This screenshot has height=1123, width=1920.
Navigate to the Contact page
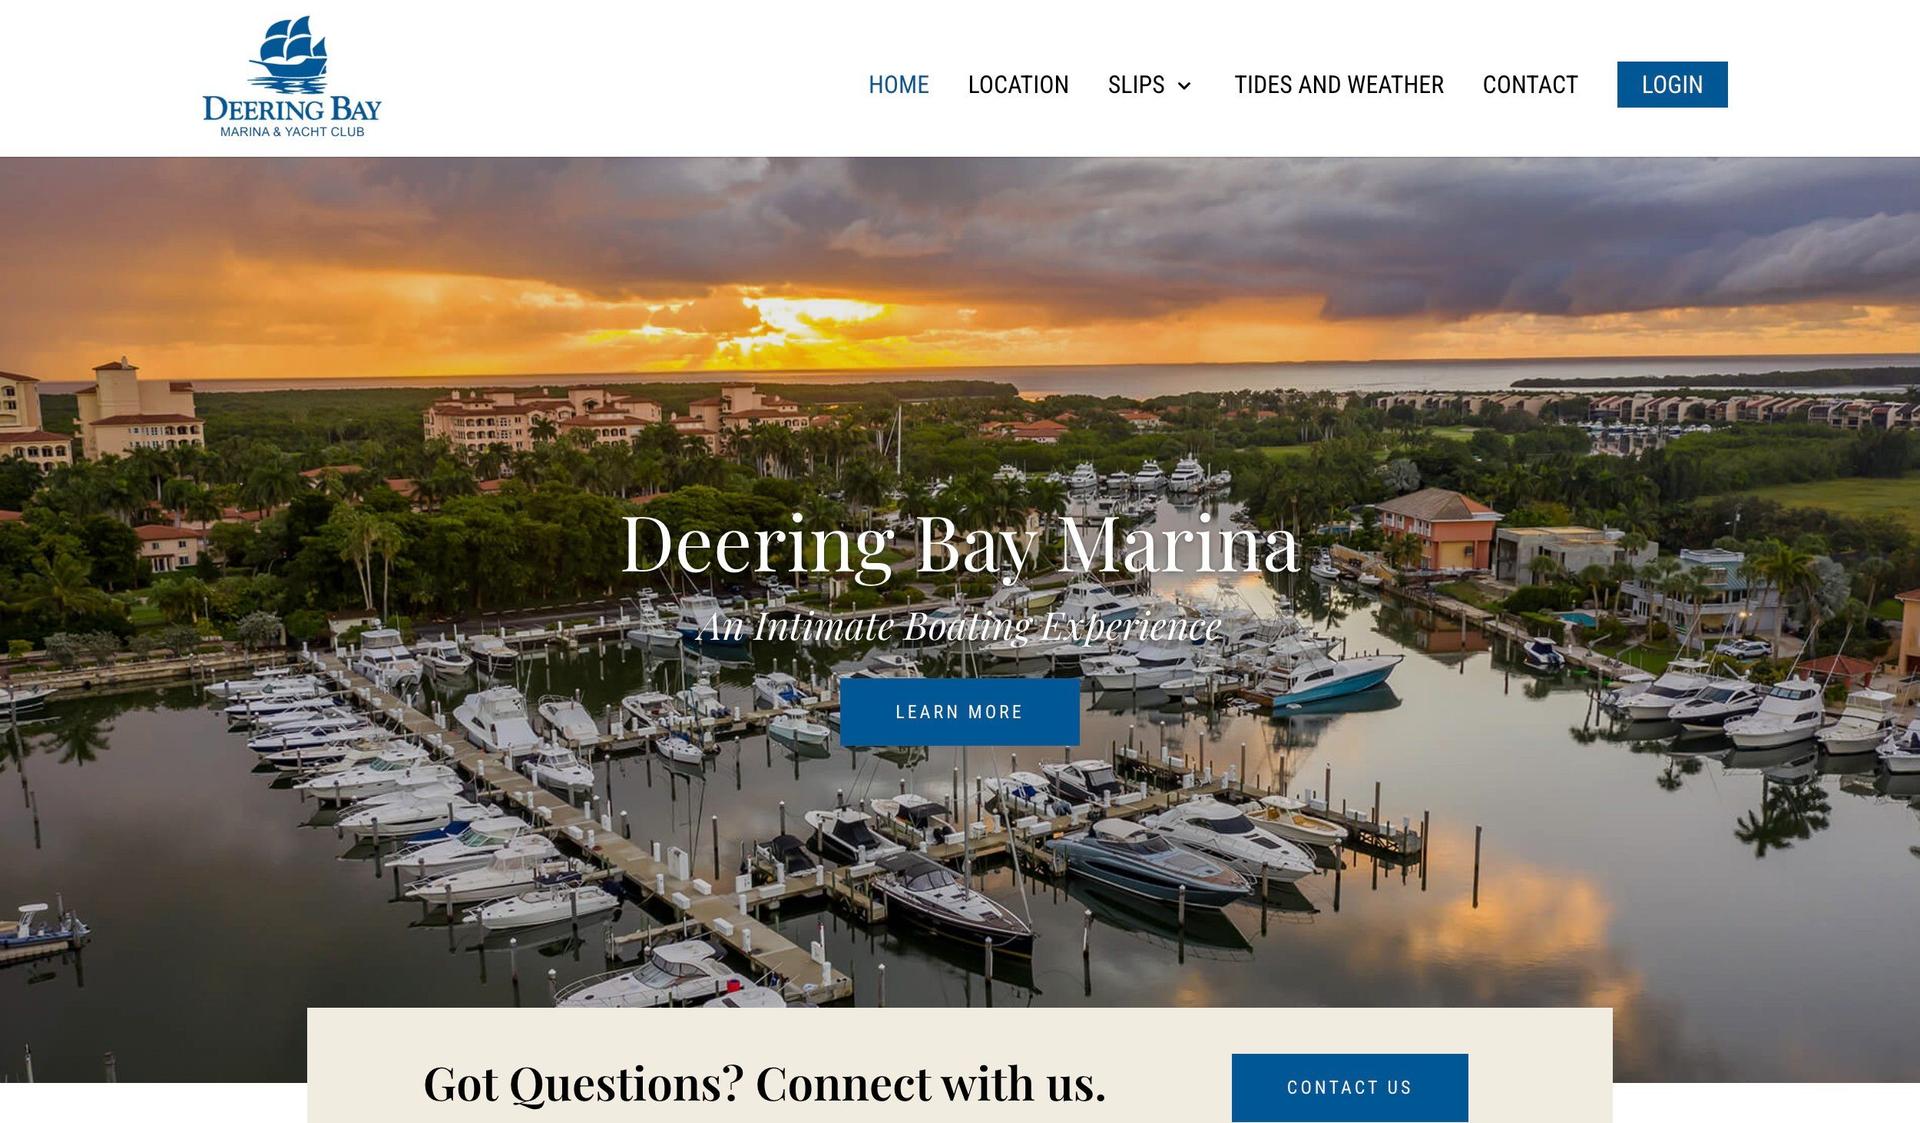tap(1530, 85)
